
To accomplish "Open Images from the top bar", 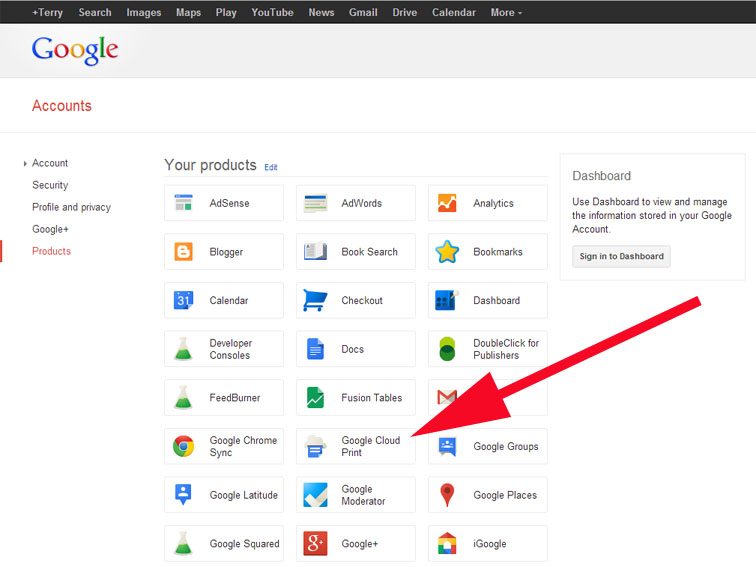I will click(144, 13).
